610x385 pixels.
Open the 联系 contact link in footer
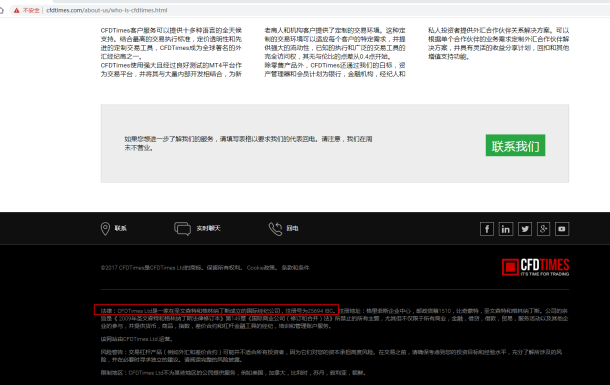click(120, 228)
